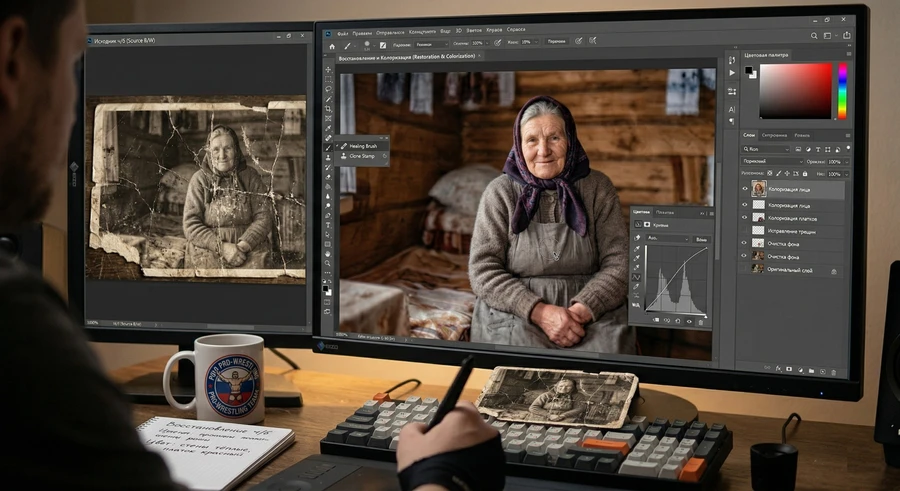Show the Исправление трещин layer
900x491 pixels.
(744, 230)
